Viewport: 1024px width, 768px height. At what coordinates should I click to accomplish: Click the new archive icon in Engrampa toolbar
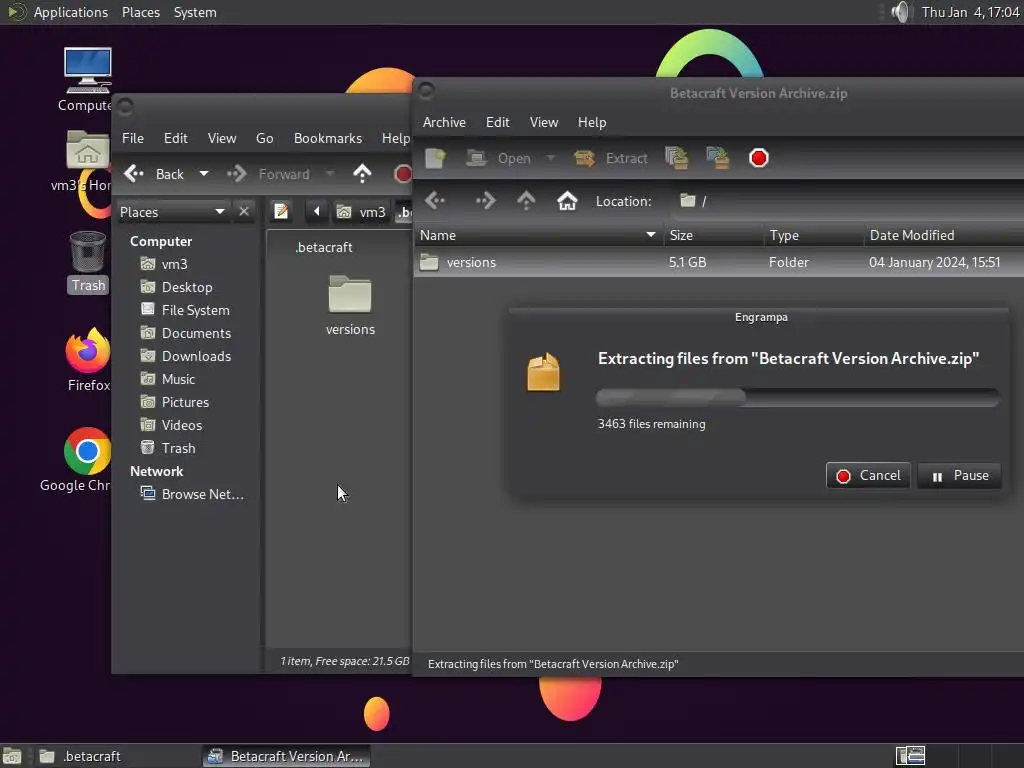(435, 158)
